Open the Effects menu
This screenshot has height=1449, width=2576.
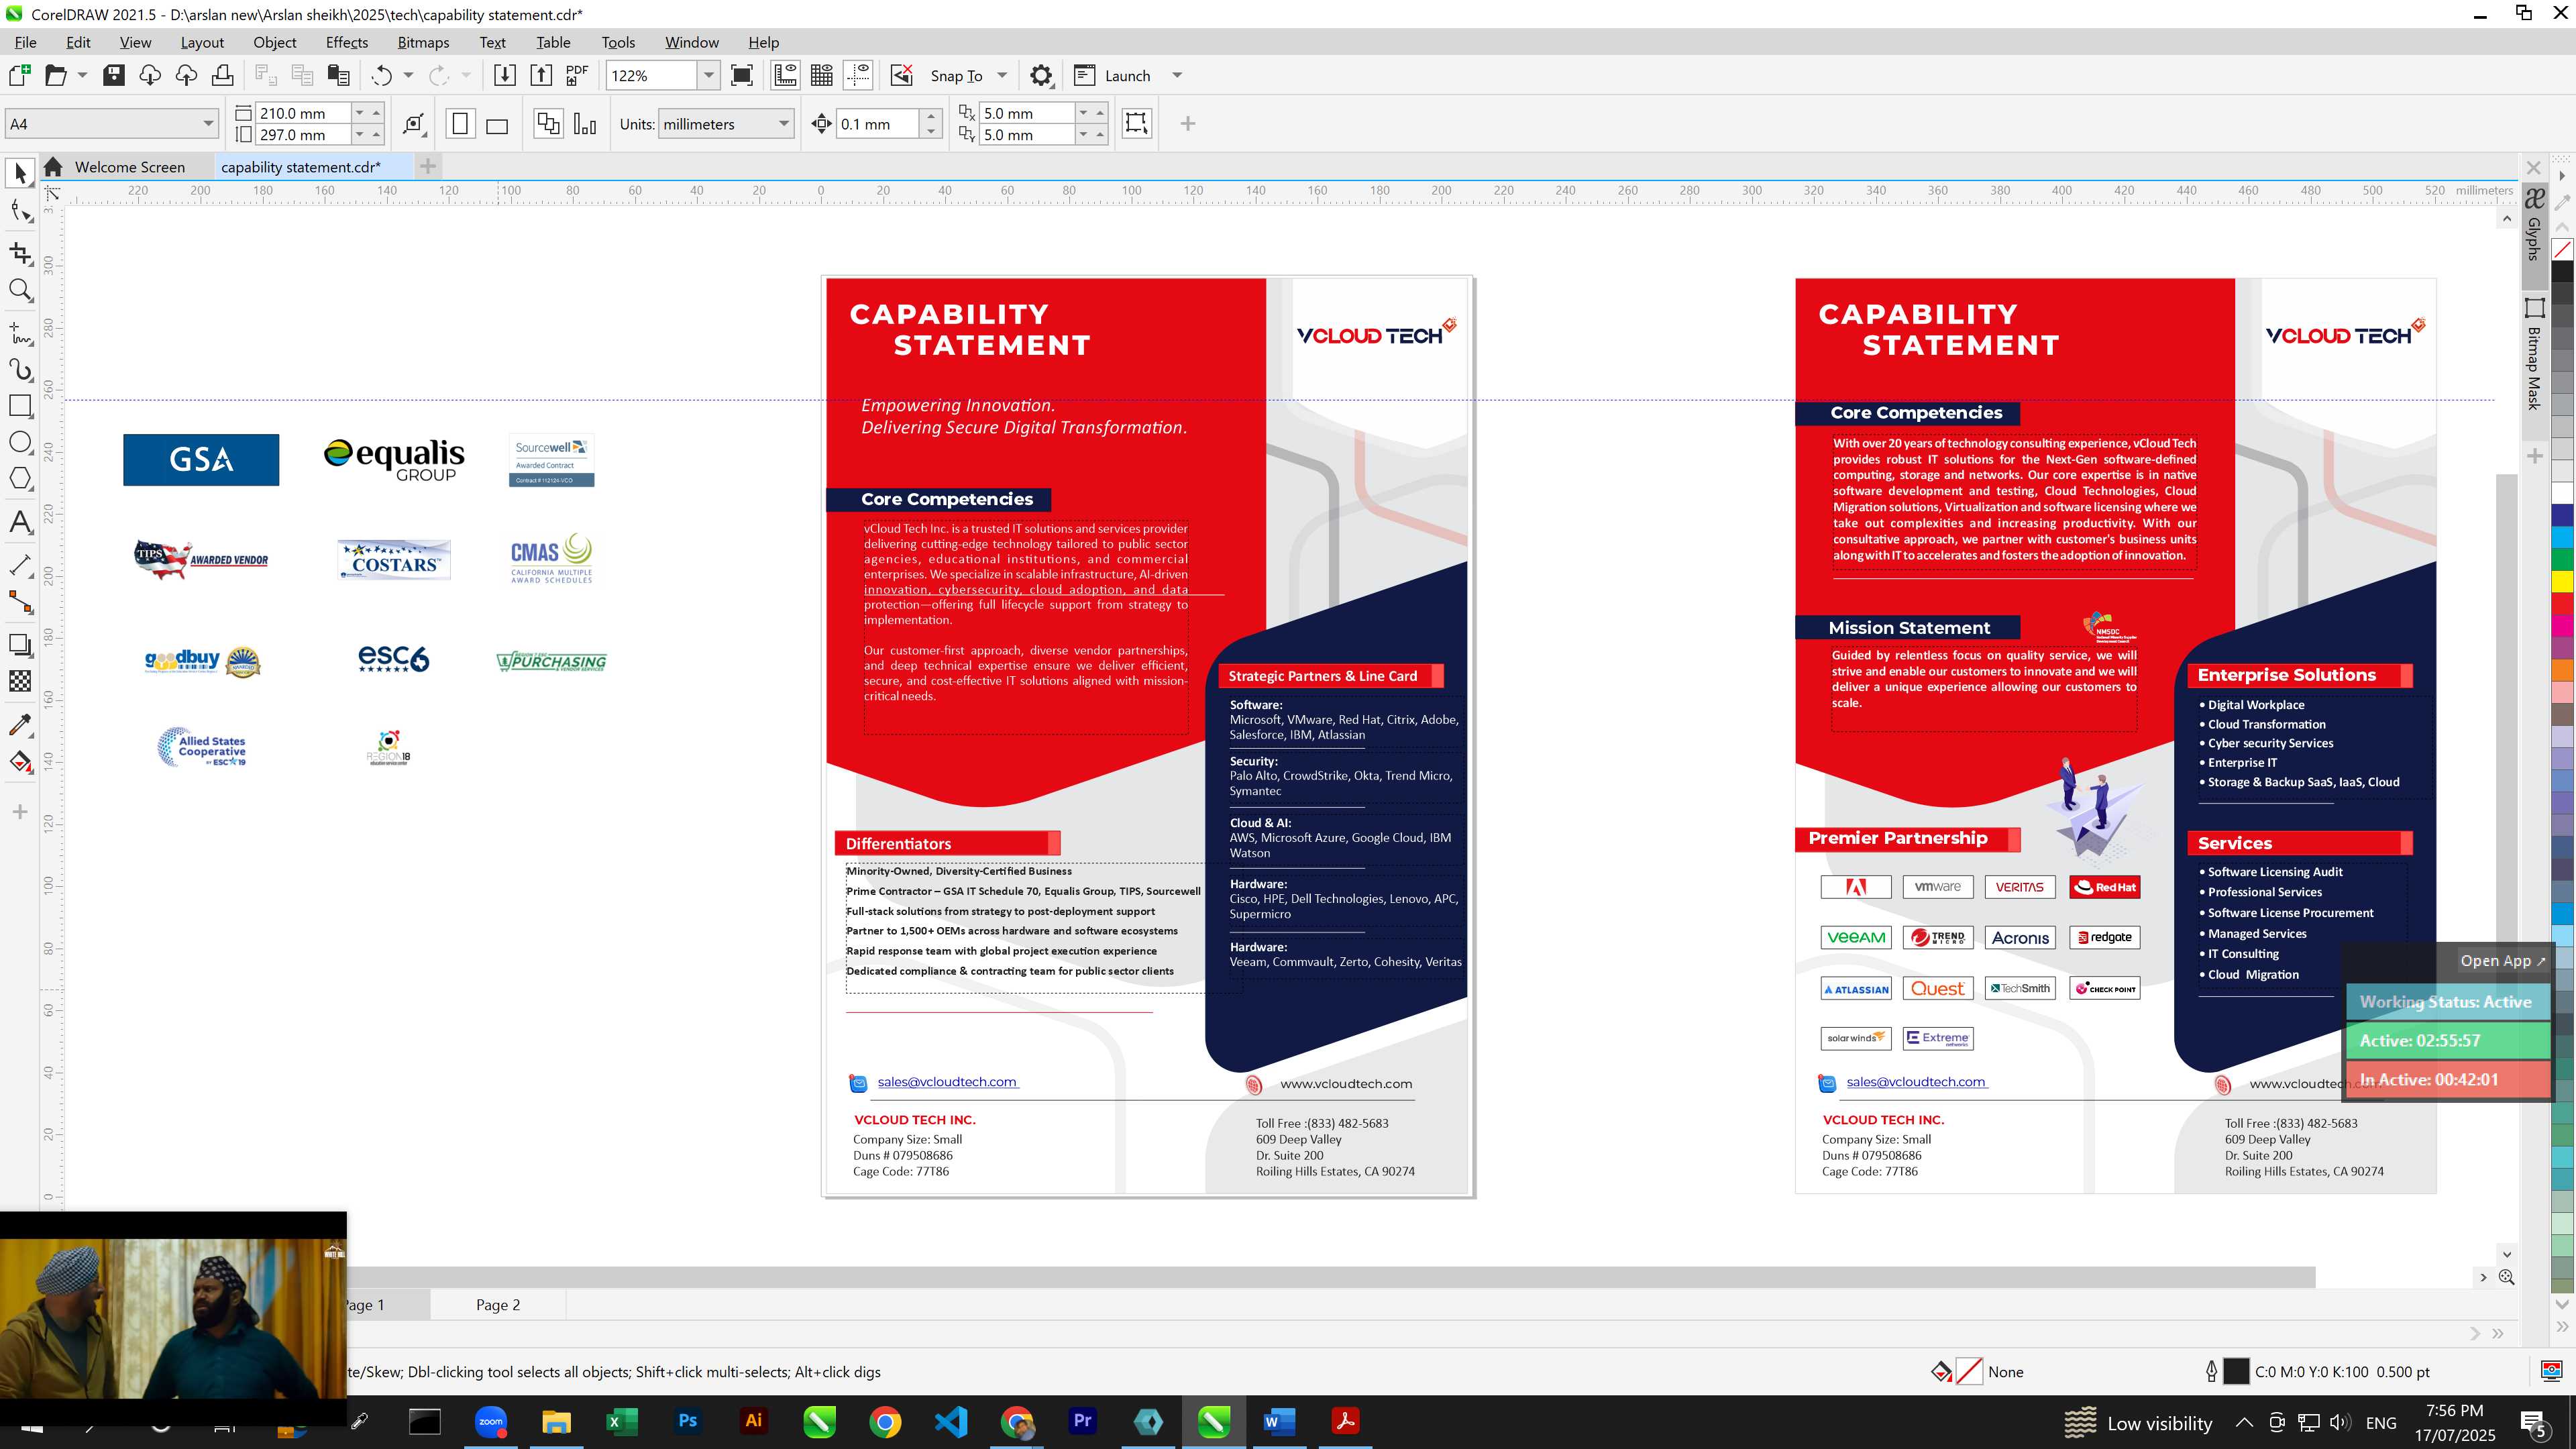(346, 42)
